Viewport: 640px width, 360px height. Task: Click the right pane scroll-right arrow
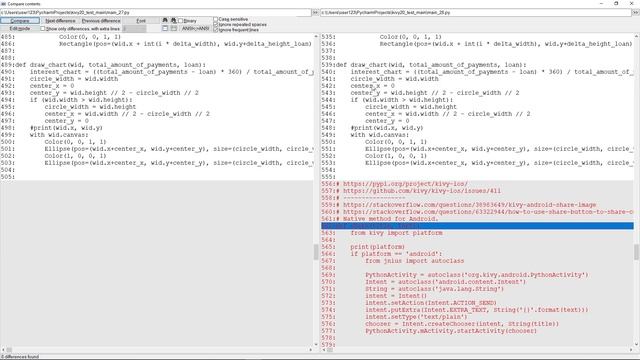631,350
